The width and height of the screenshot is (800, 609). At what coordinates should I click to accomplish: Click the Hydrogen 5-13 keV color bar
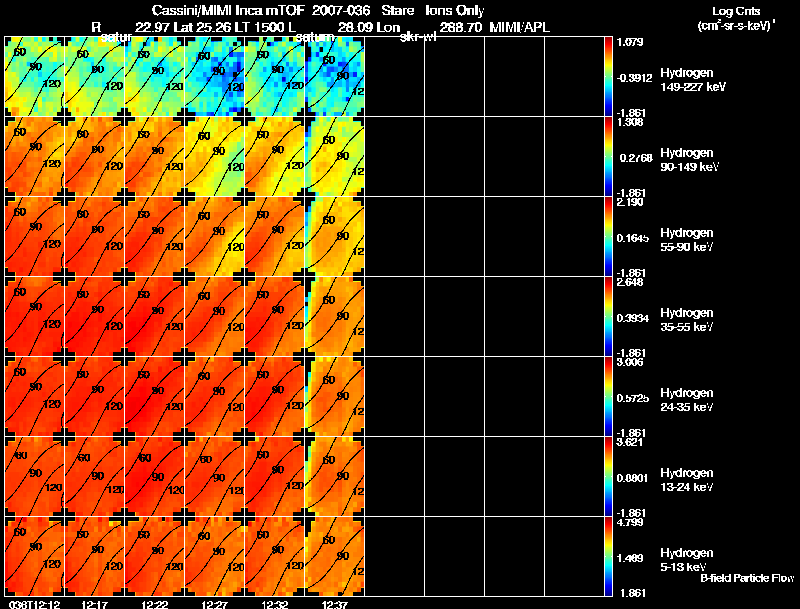pos(608,556)
